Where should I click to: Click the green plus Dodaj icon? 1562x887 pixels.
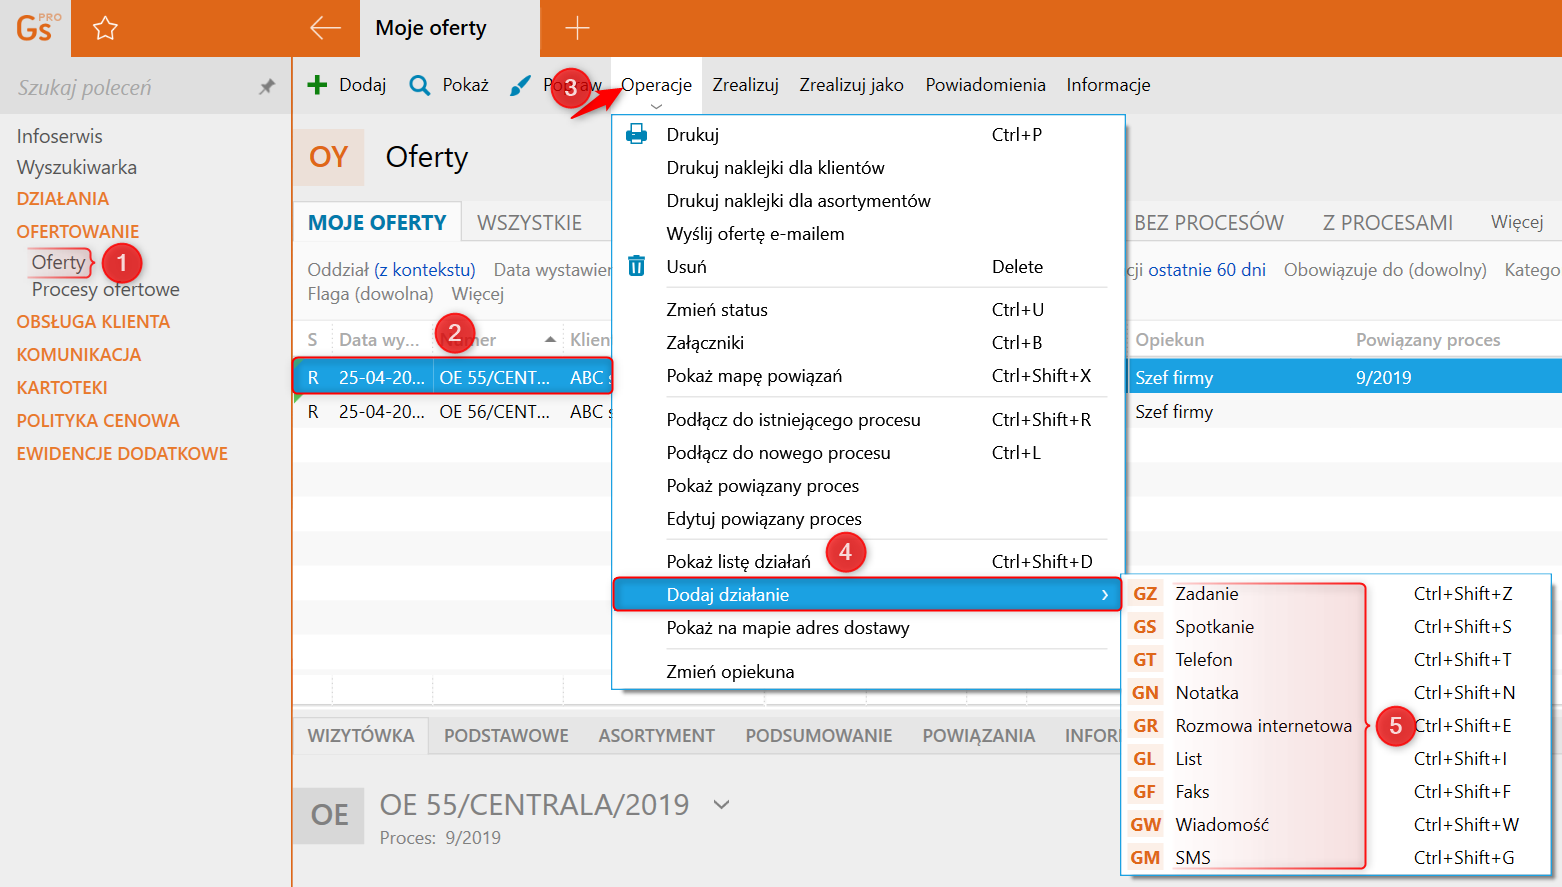(317, 85)
